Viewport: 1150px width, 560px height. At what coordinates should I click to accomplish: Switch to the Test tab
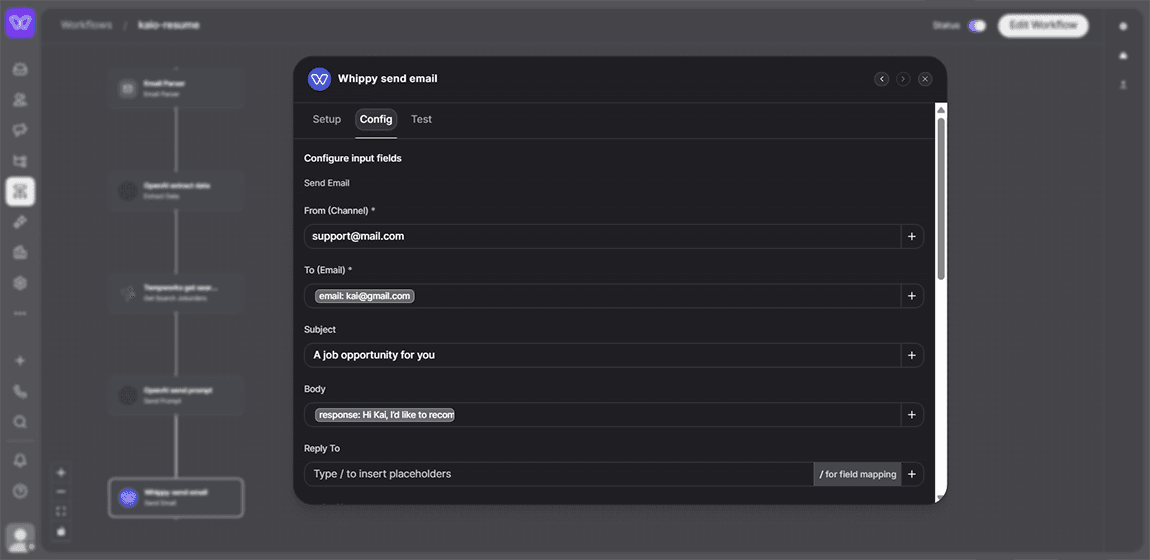(x=421, y=119)
